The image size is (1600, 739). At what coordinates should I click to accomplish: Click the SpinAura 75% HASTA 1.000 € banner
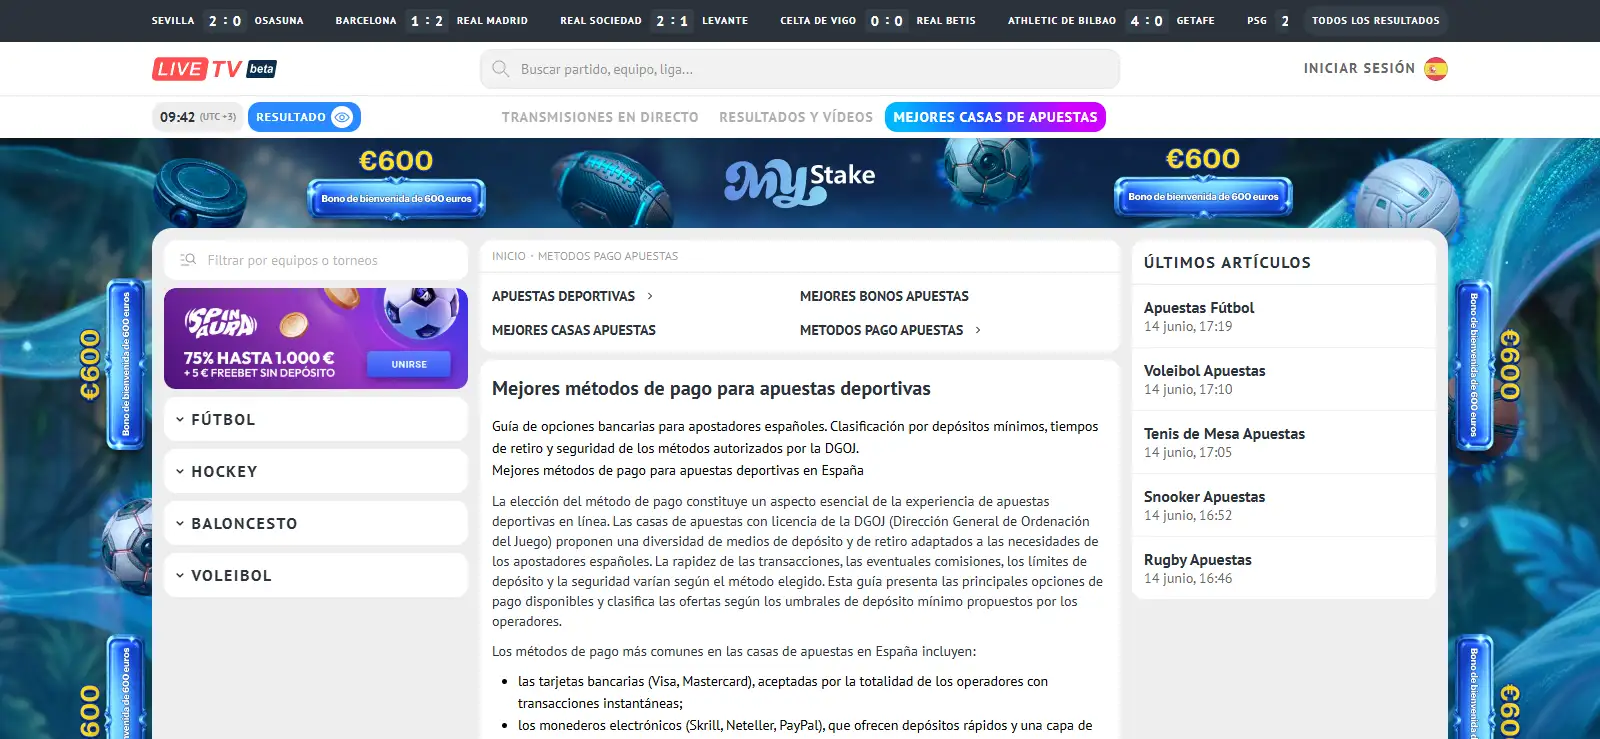point(316,338)
